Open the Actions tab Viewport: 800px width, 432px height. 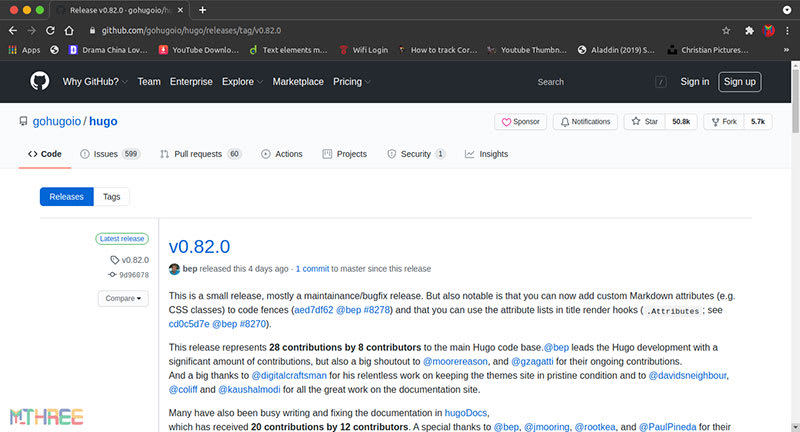pyautogui.click(x=282, y=154)
